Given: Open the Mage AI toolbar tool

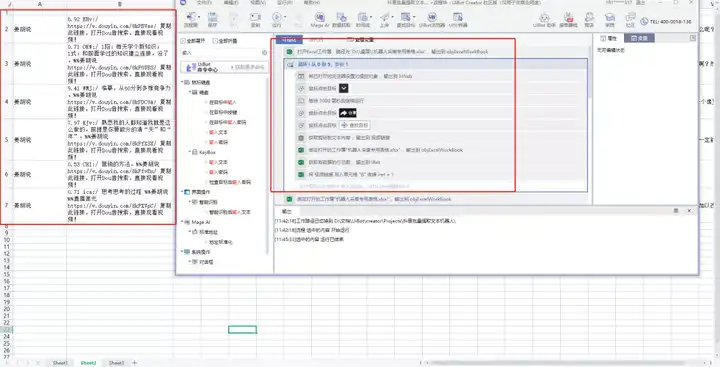Looking at the screenshot, I should click(320, 19).
